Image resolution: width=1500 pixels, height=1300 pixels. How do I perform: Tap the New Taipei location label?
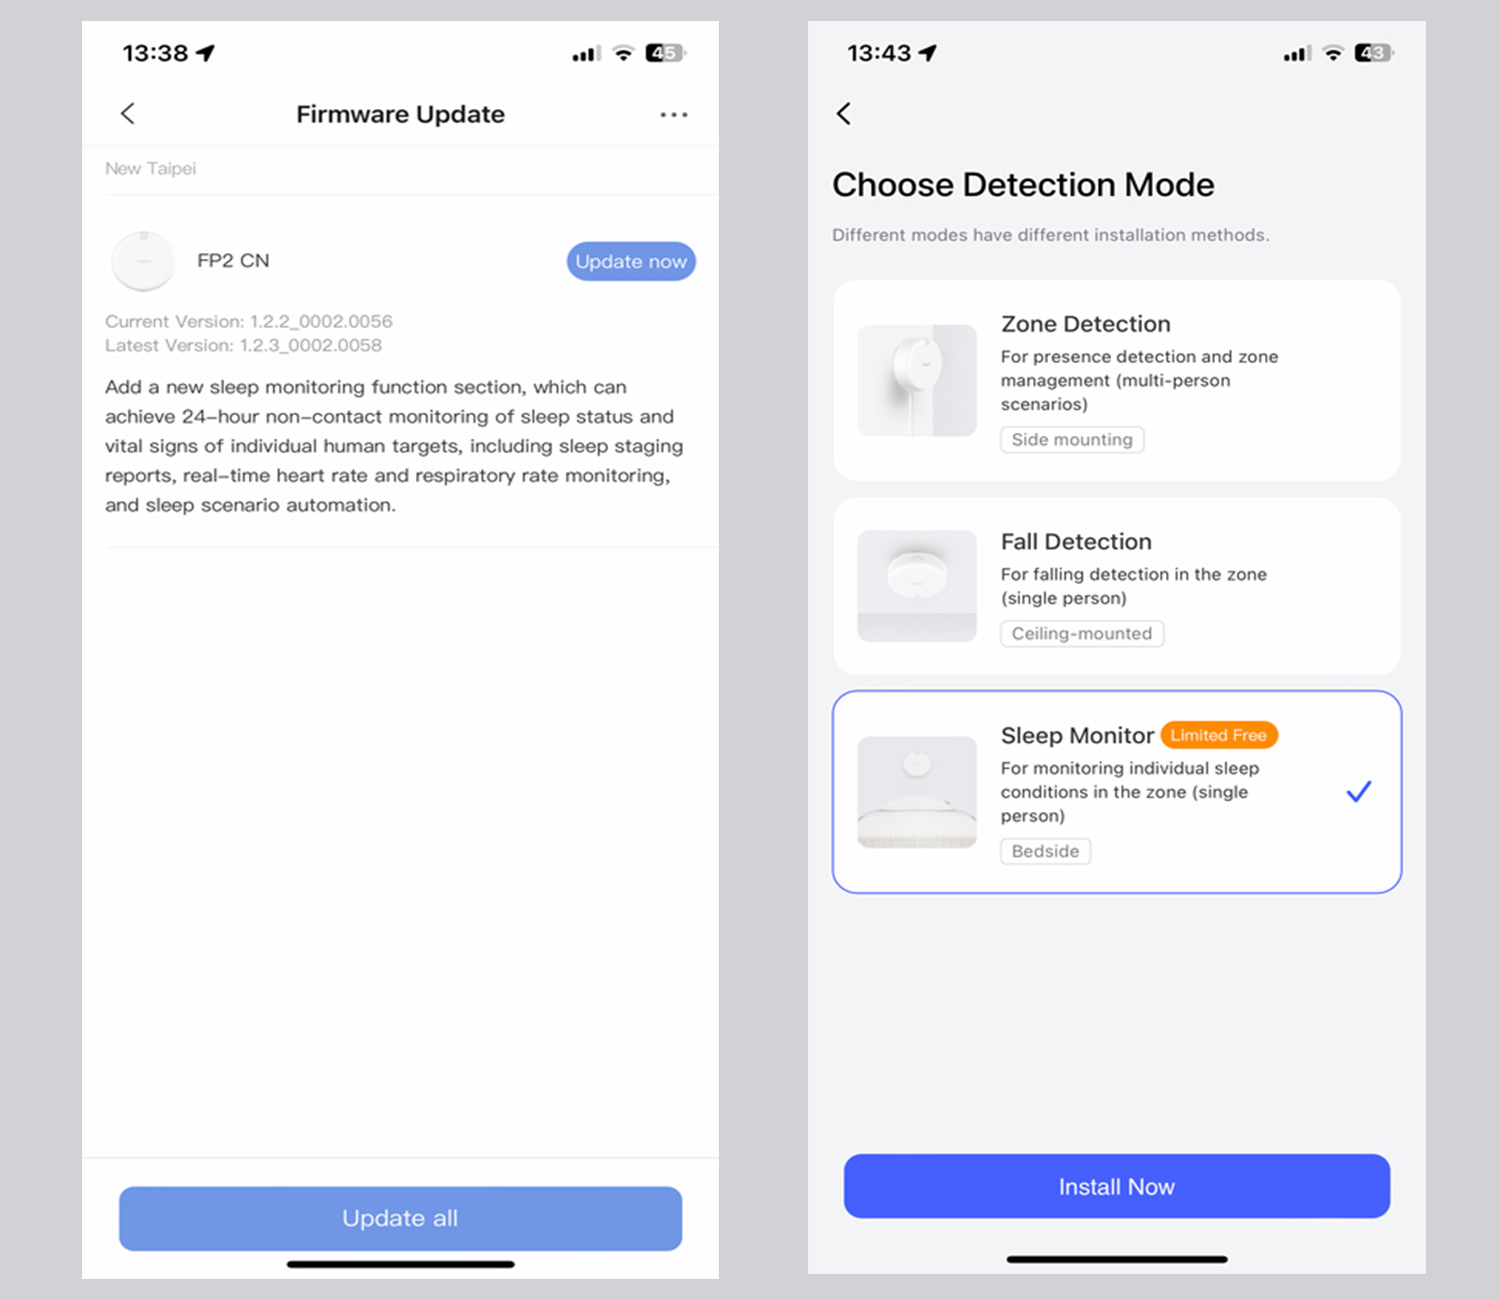151,169
